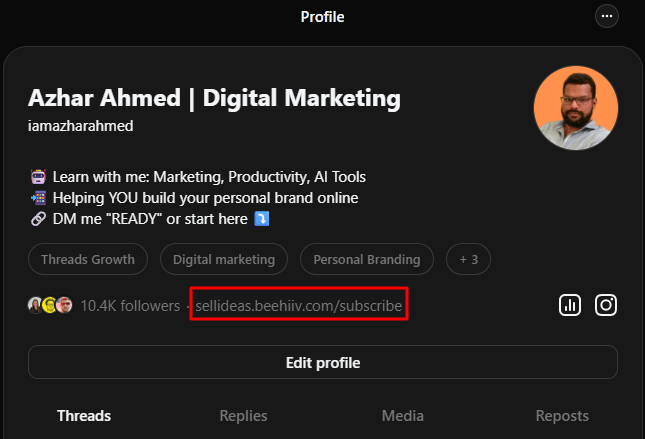645x439 pixels.
Task: Click the down arrow emoji in bio
Action: (x=263, y=218)
